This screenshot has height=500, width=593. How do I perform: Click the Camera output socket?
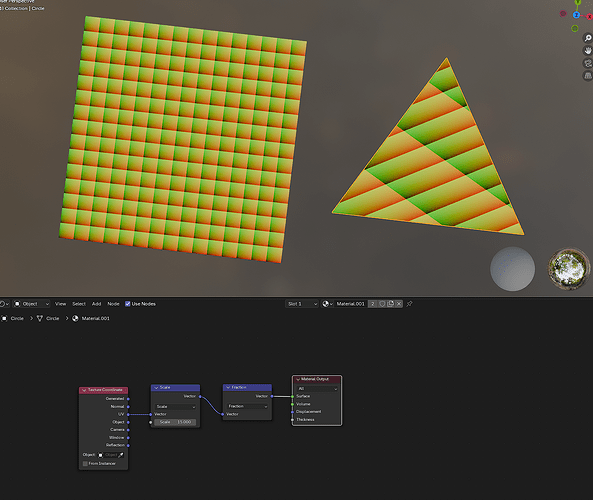click(x=128, y=430)
